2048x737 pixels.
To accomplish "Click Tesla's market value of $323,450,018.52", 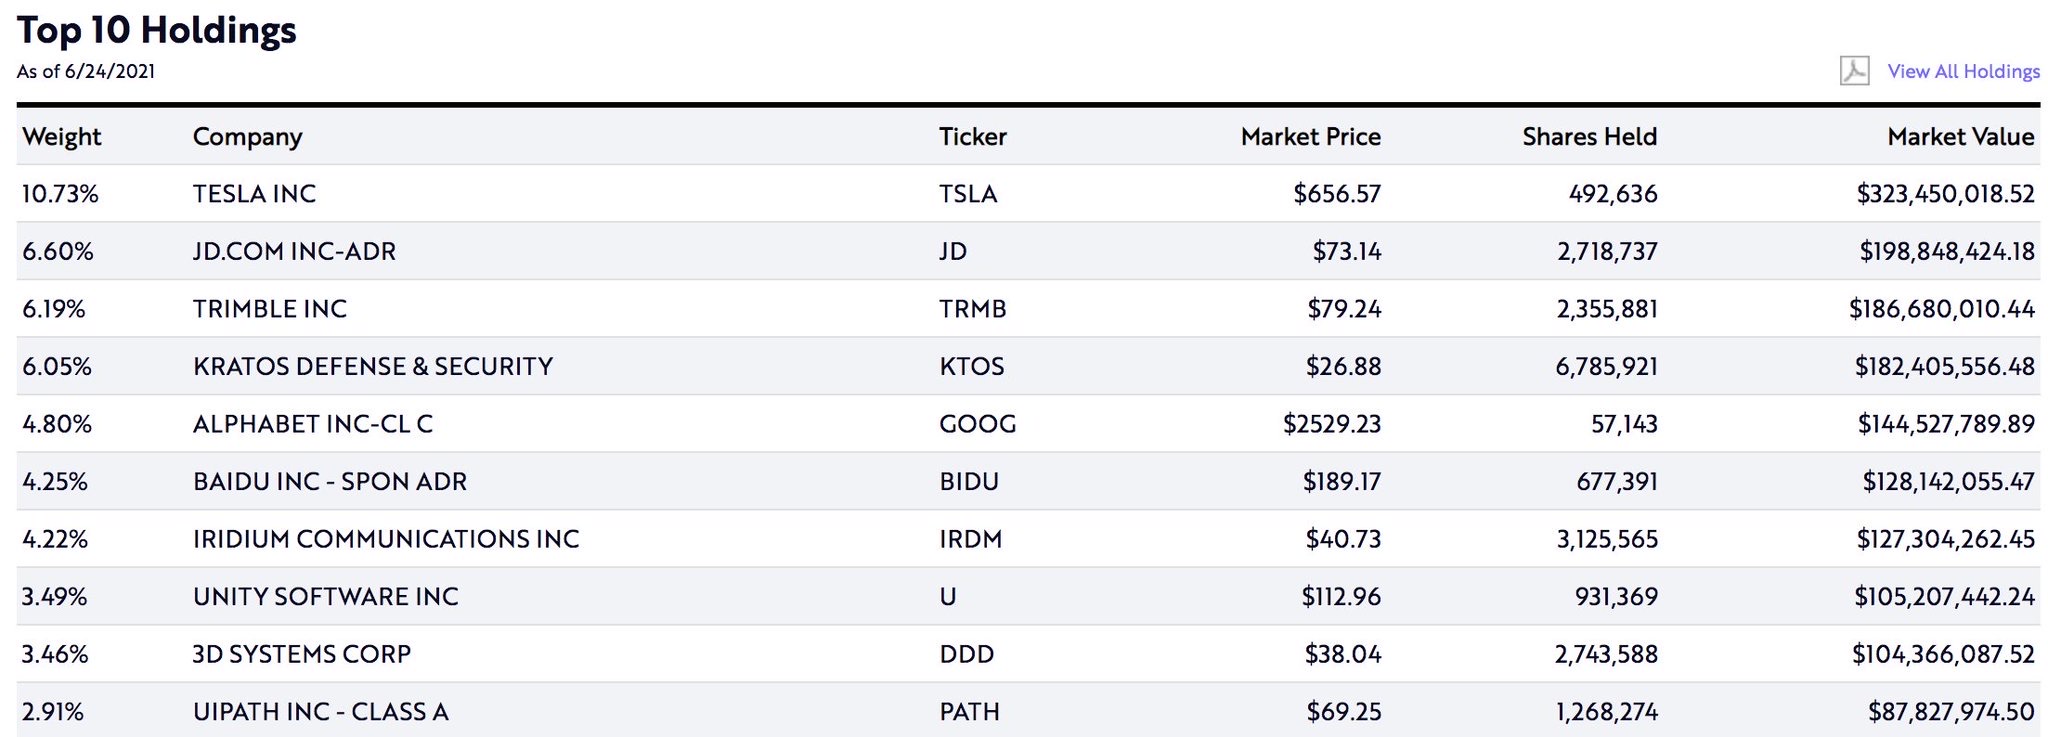I will 1945,194.
